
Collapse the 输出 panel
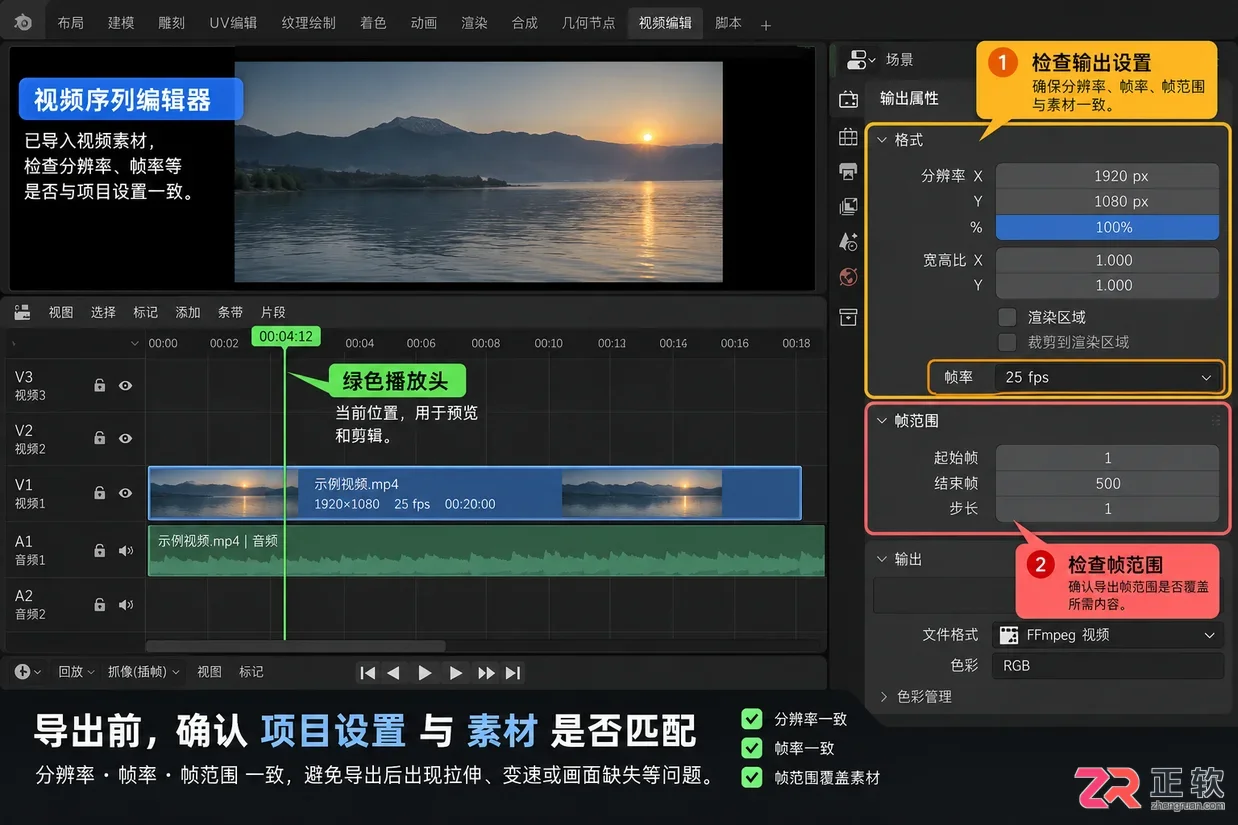point(882,559)
